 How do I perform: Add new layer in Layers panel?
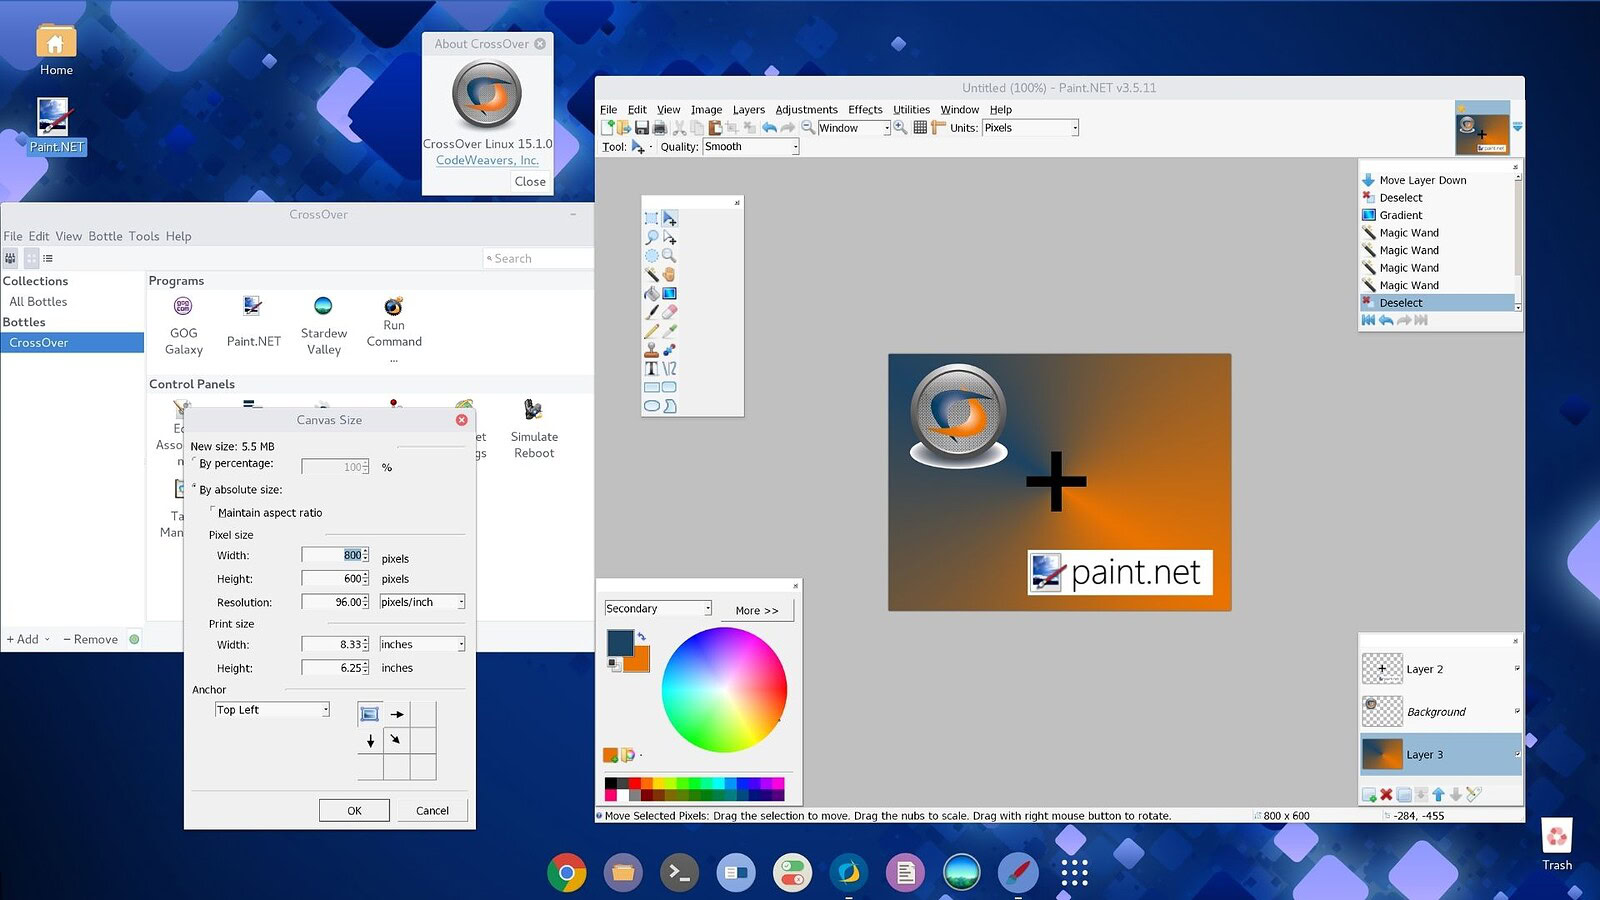1369,795
